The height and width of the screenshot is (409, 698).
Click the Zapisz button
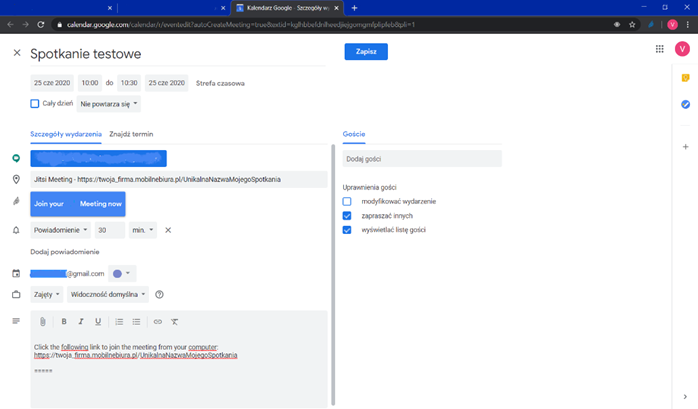click(x=365, y=52)
